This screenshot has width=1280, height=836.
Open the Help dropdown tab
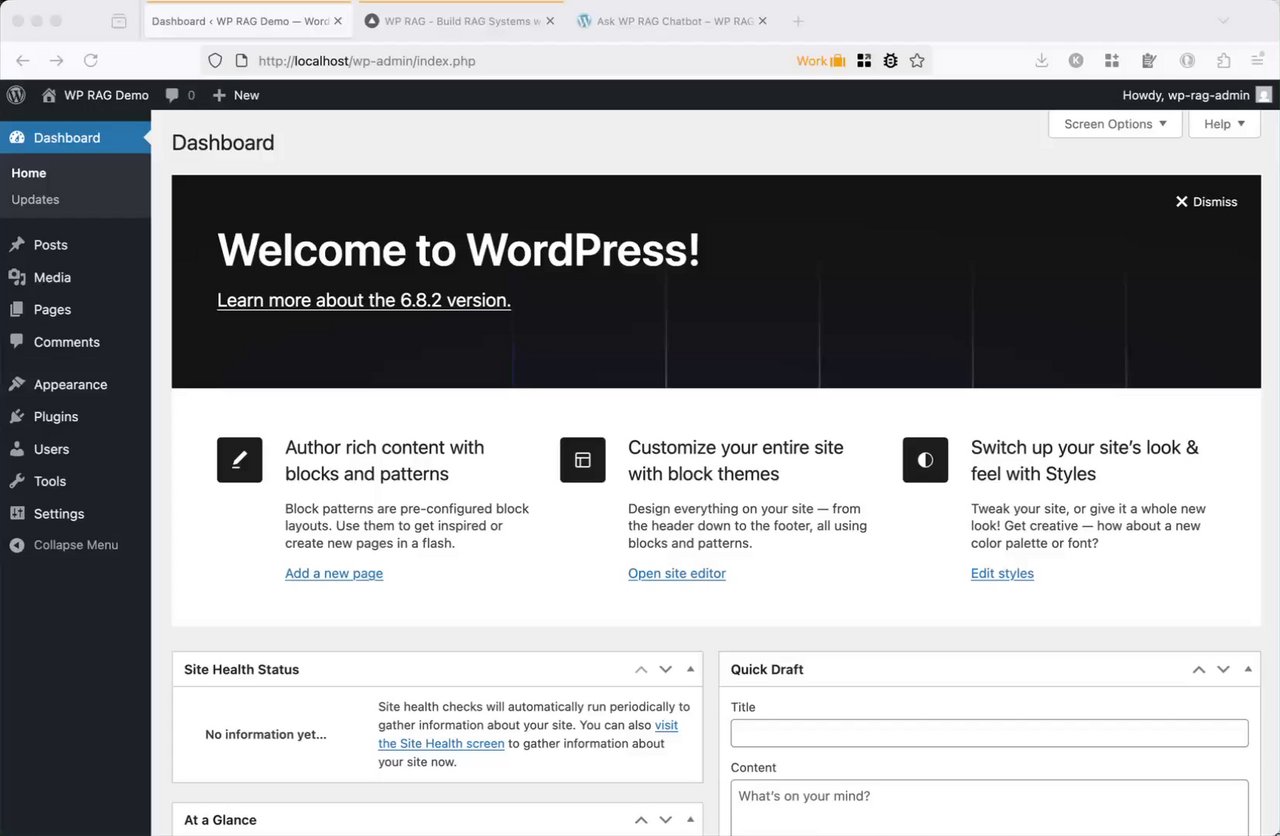(1224, 124)
